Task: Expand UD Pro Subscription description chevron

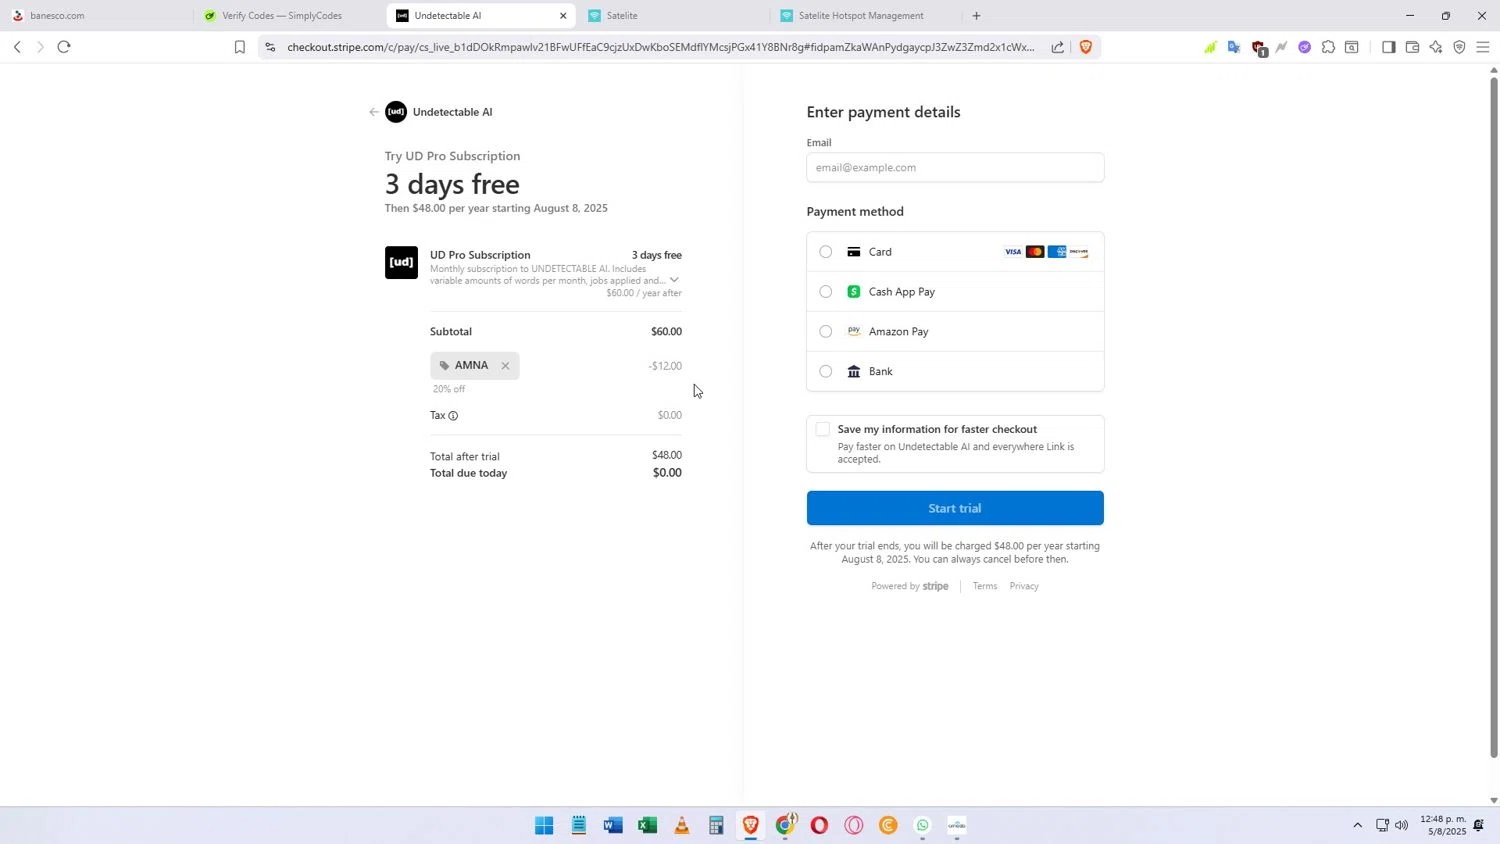Action: click(674, 280)
